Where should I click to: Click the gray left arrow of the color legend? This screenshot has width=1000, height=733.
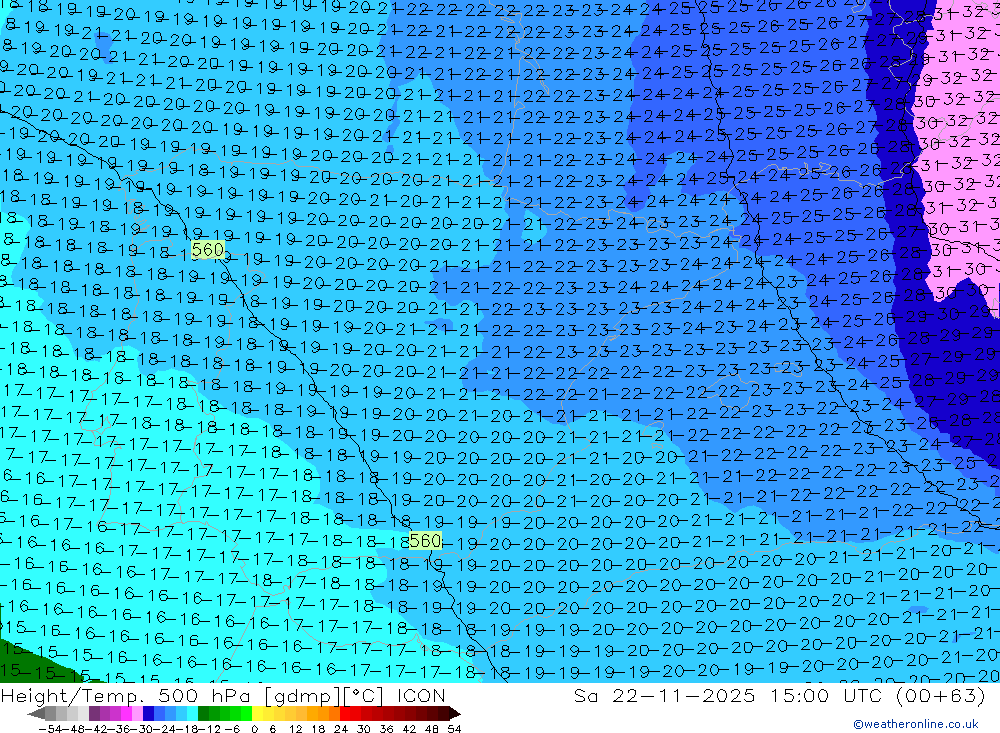pos(36,714)
